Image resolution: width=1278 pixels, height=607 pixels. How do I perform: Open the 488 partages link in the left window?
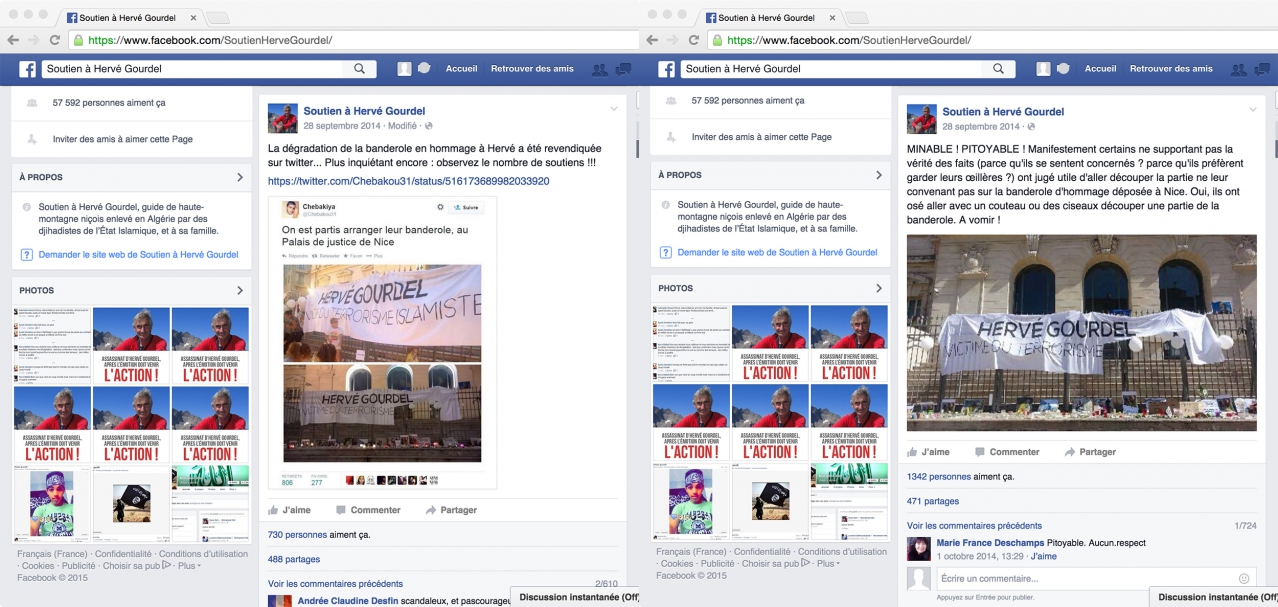click(294, 560)
